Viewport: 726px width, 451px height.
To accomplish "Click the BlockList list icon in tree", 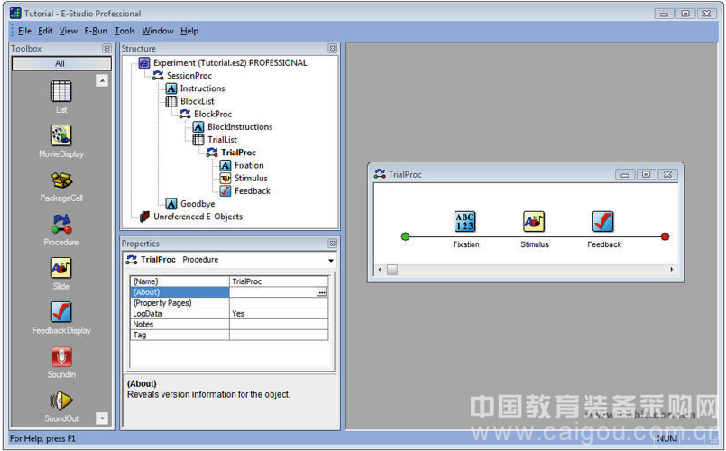I will tap(171, 101).
